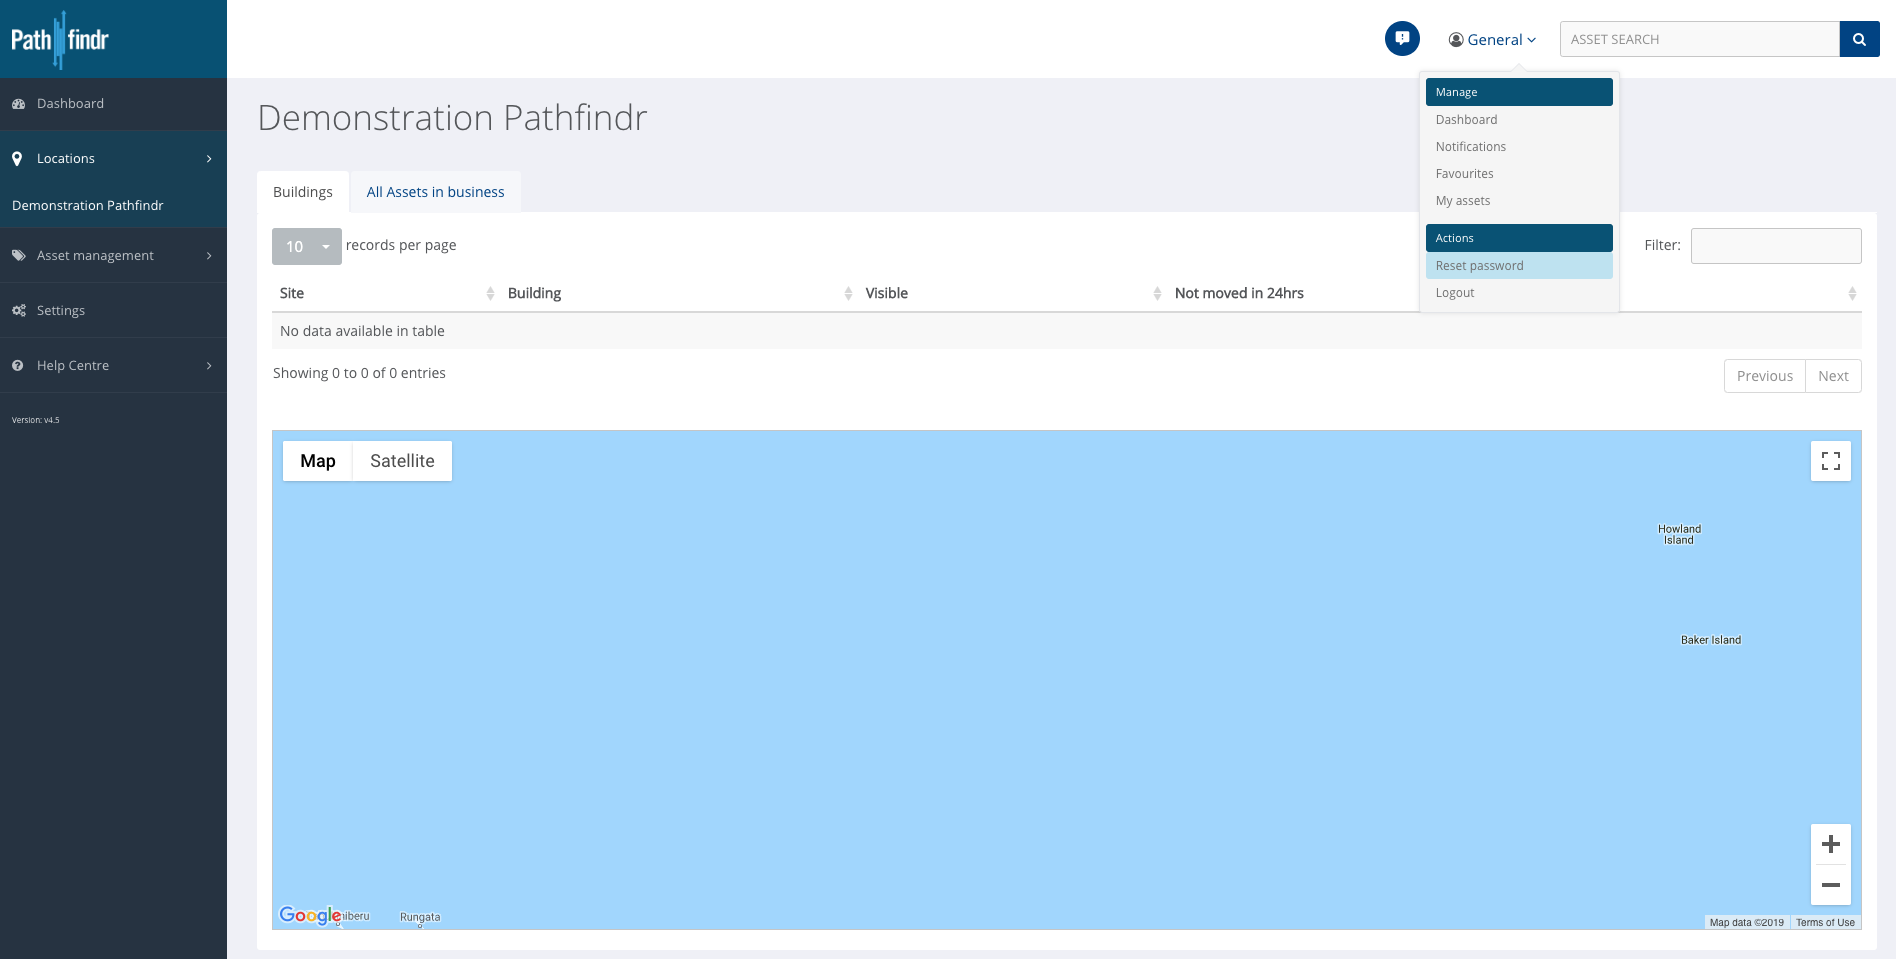
Task: Click the Settings gears icon in sidebar
Action: 19,311
